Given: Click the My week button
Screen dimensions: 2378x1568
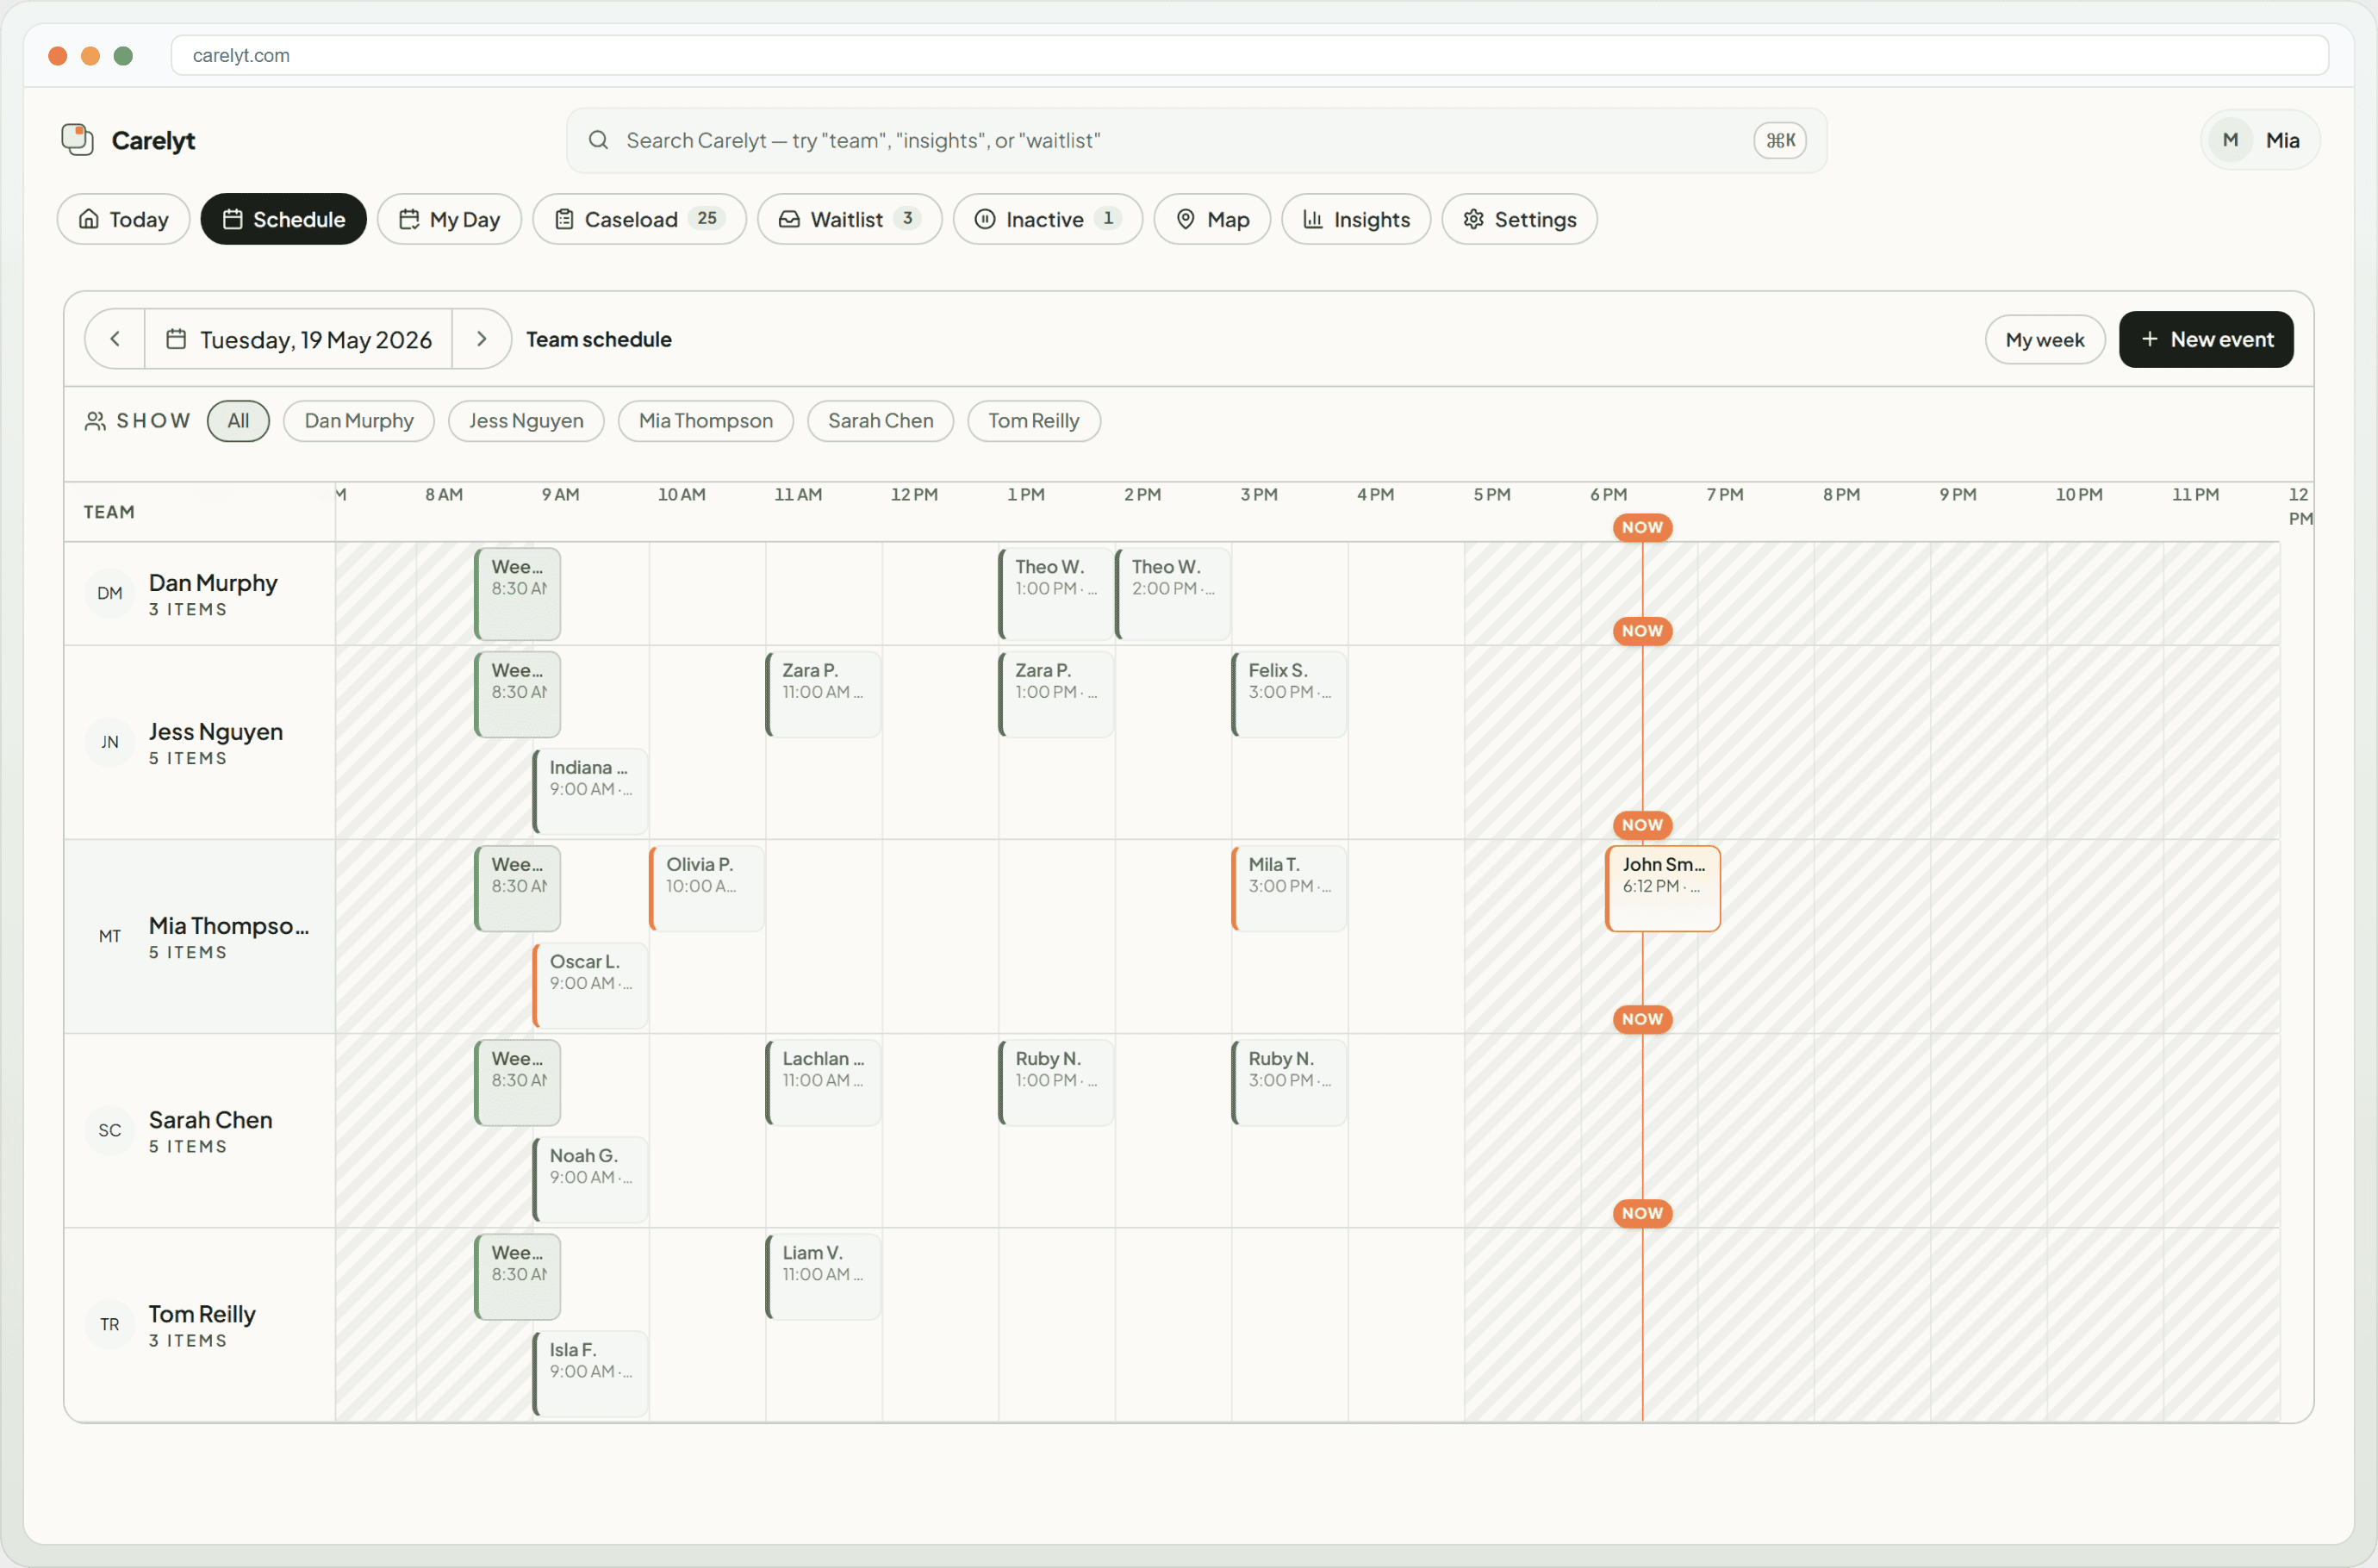Looking at the screenshot, I should [x=2044, y=340].
